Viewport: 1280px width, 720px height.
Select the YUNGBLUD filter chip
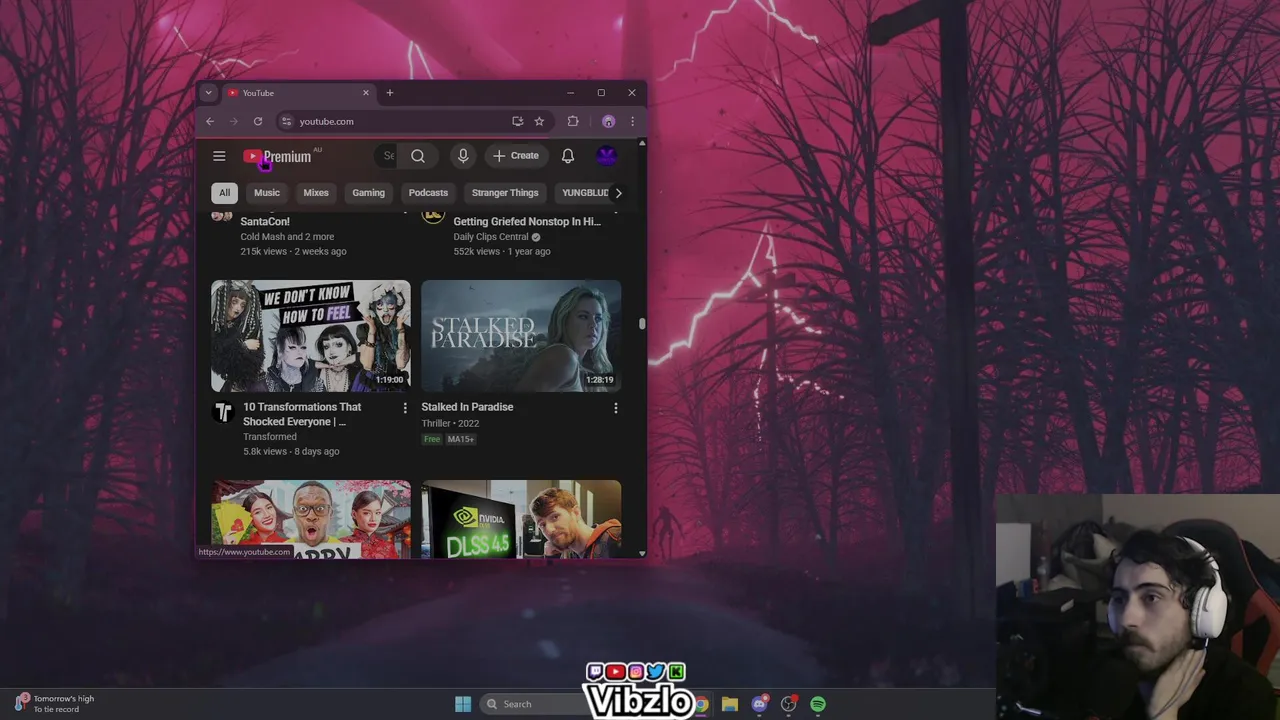[585, 193]
